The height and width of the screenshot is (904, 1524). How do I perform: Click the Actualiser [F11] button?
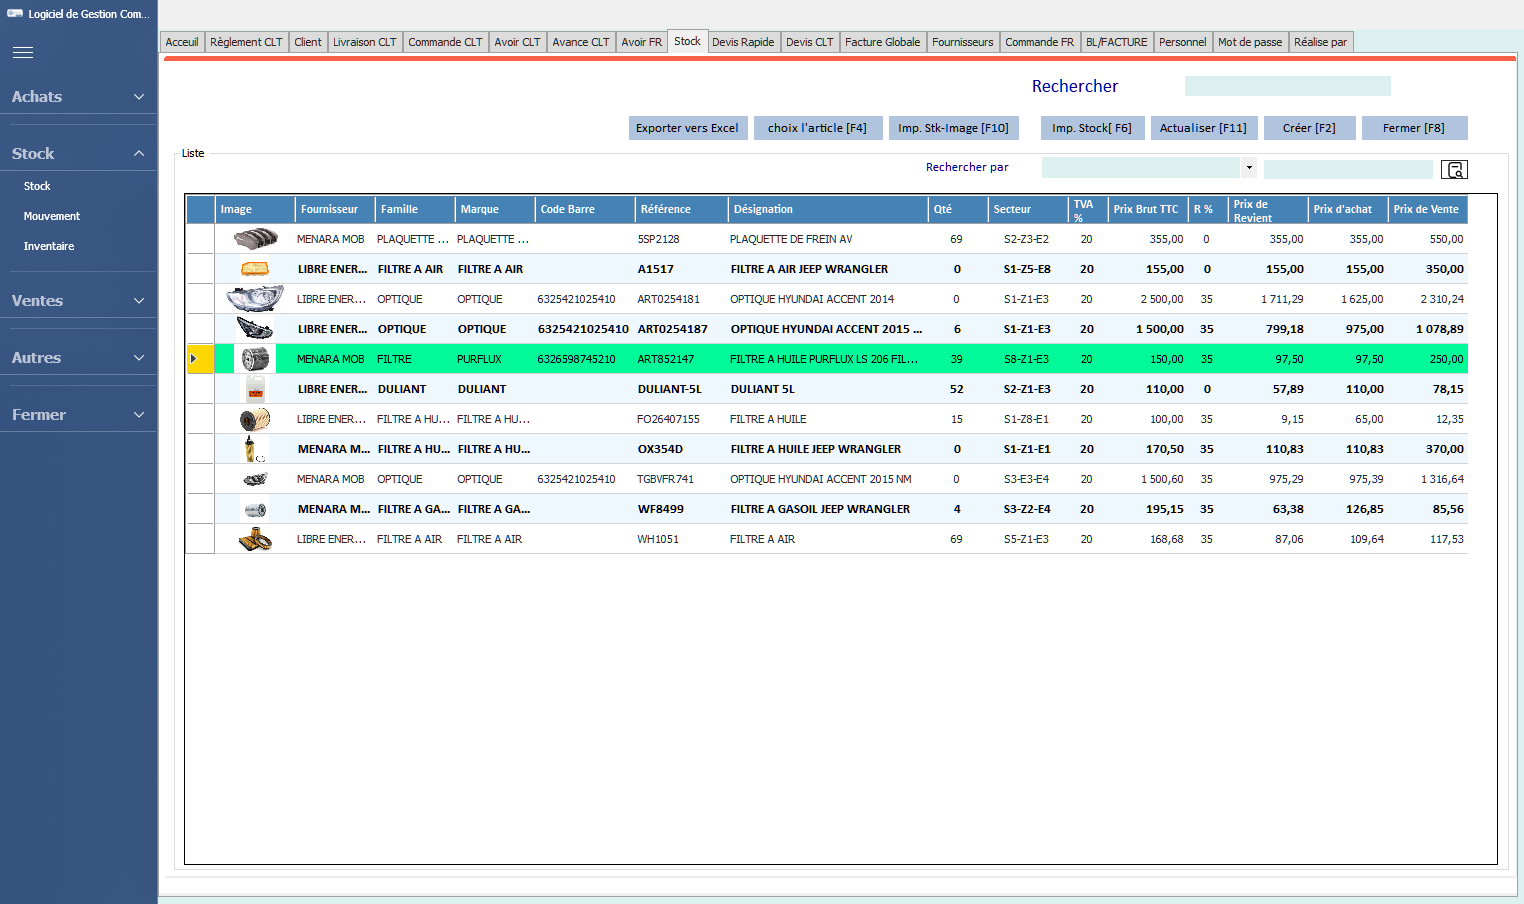tap(1203, 128)
